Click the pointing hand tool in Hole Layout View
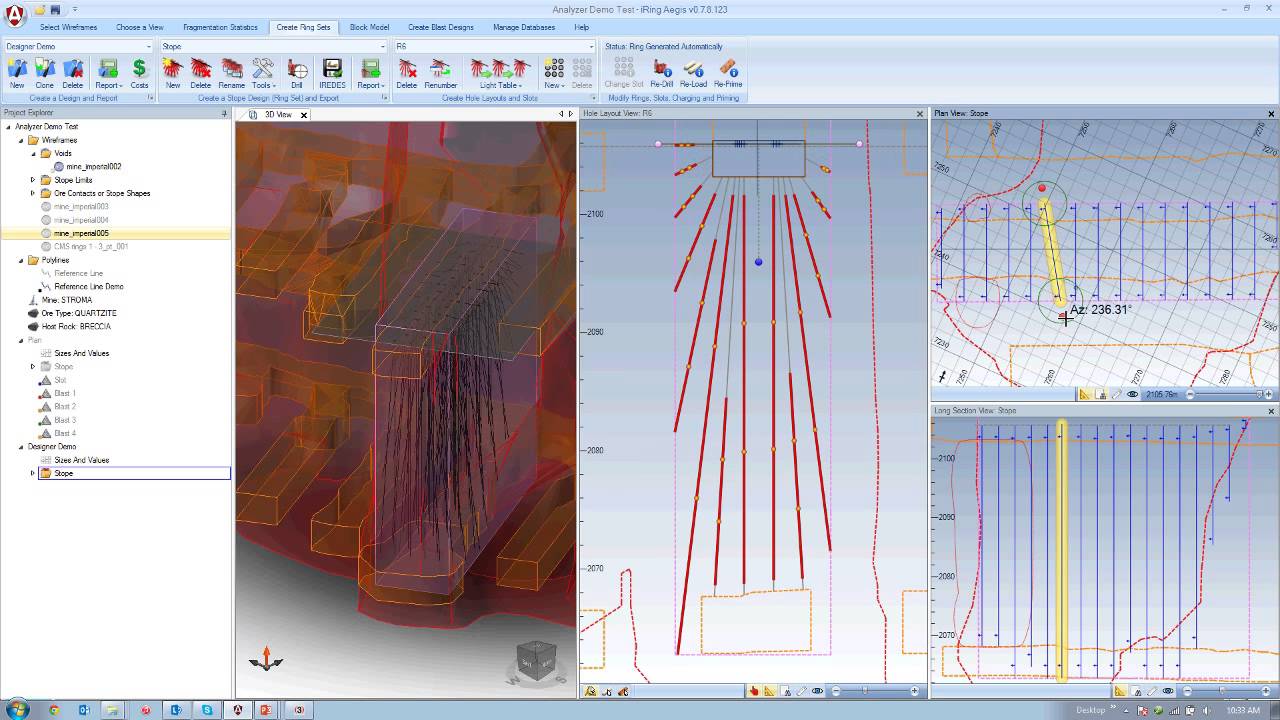The height and width of the screenshot is (720, 1280). 754,691
